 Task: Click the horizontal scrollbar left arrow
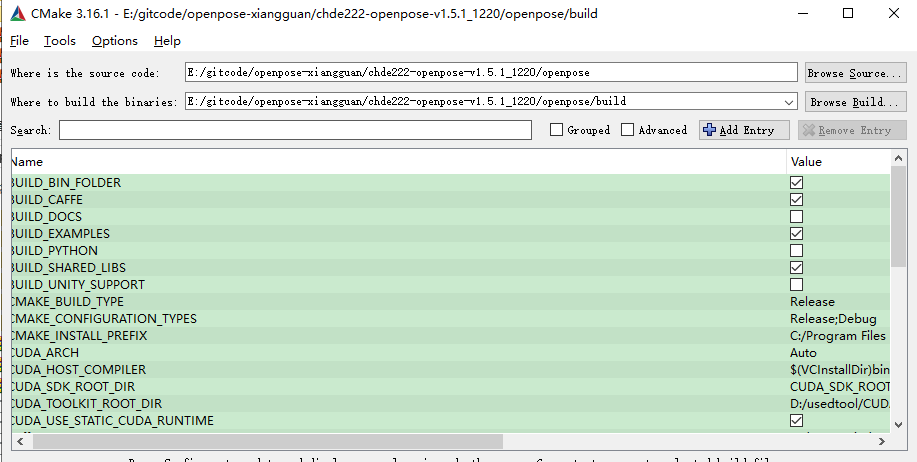(20, 442)
